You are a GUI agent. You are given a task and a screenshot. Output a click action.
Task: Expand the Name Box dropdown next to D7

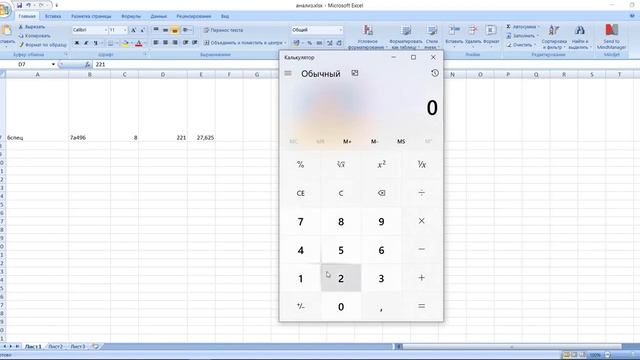tap(53, 64)
